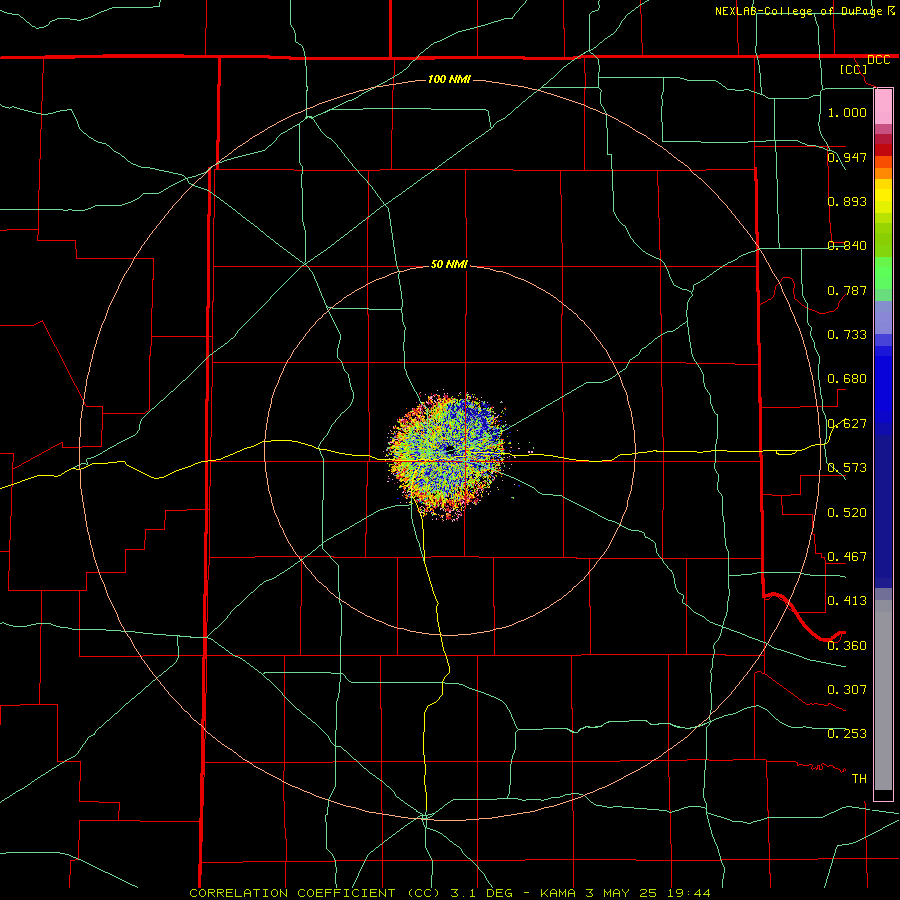Click the pink swatch atop the color bar

tap(883, 107)
